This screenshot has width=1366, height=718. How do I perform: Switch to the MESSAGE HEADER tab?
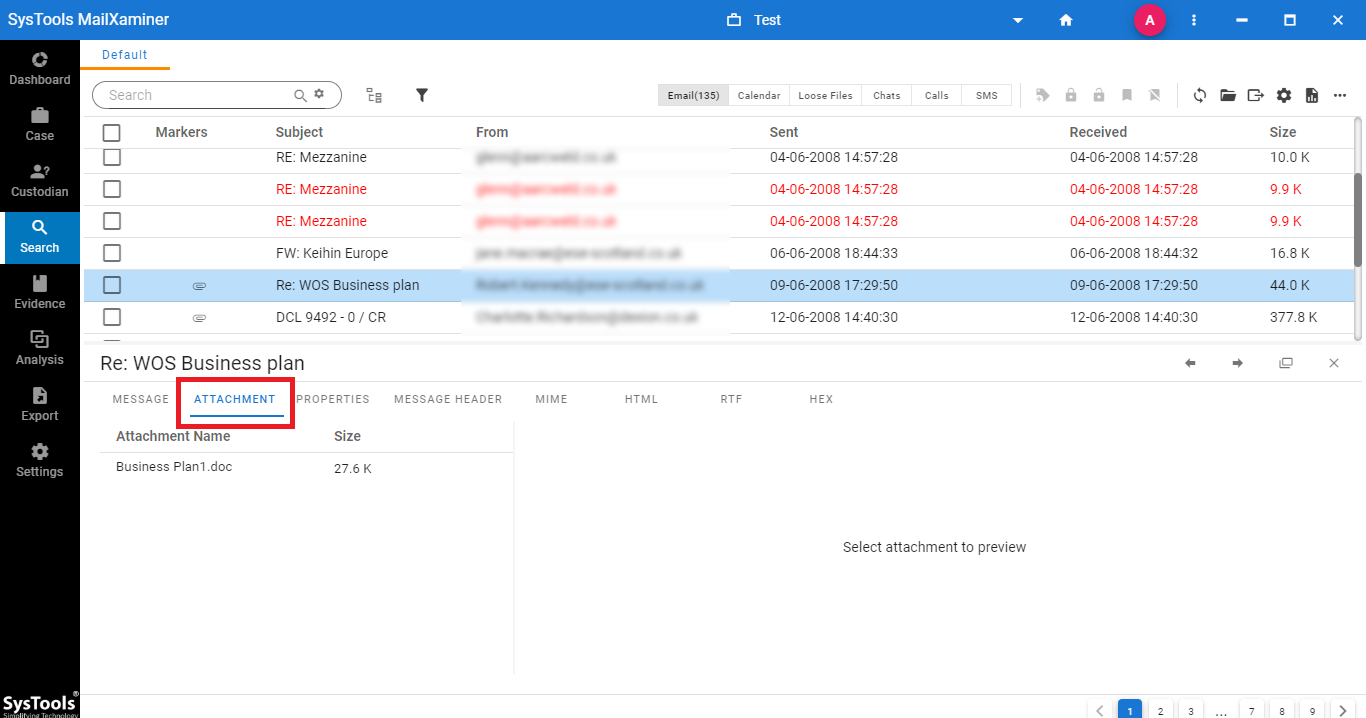point(447,399)
